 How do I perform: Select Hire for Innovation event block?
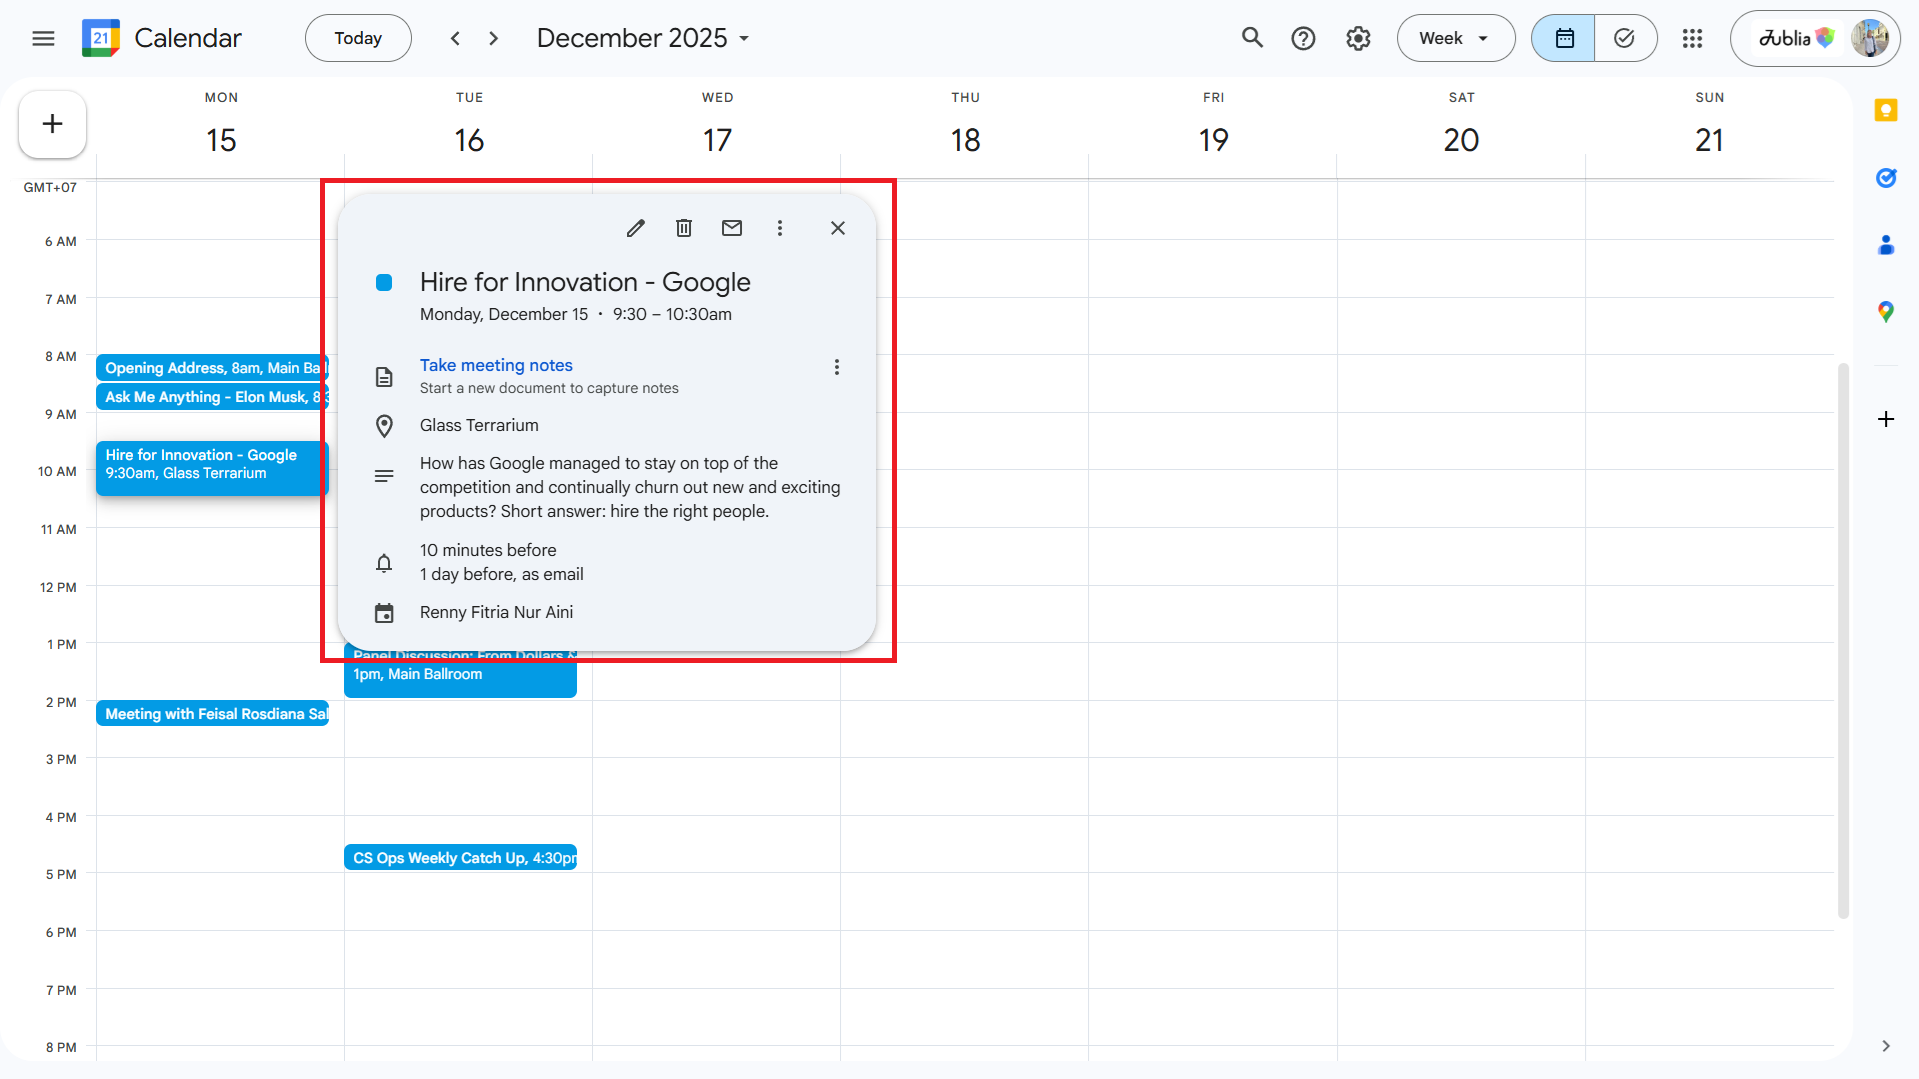coord(212,468)
